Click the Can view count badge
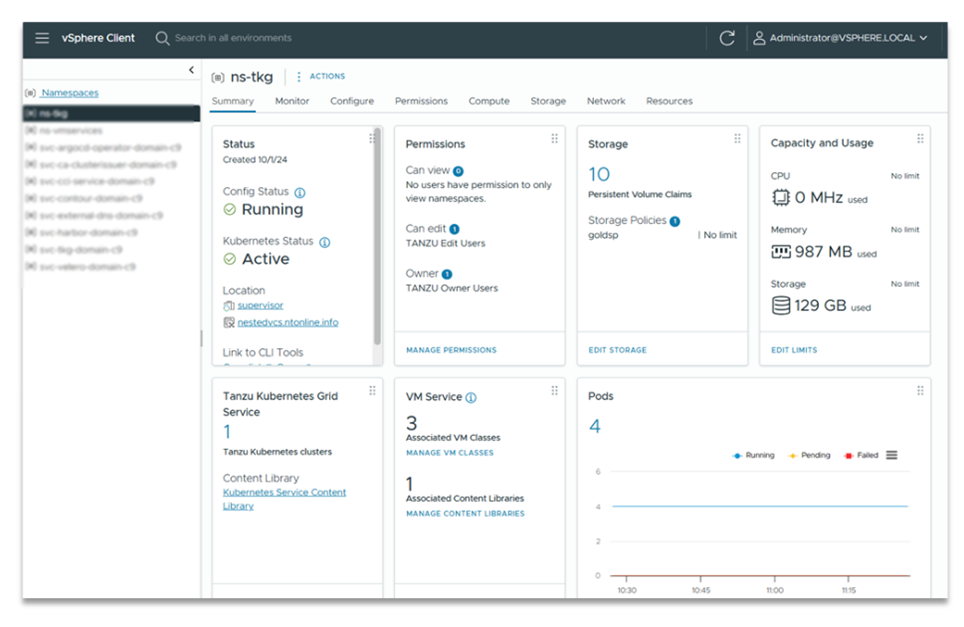 coord(458,172)
